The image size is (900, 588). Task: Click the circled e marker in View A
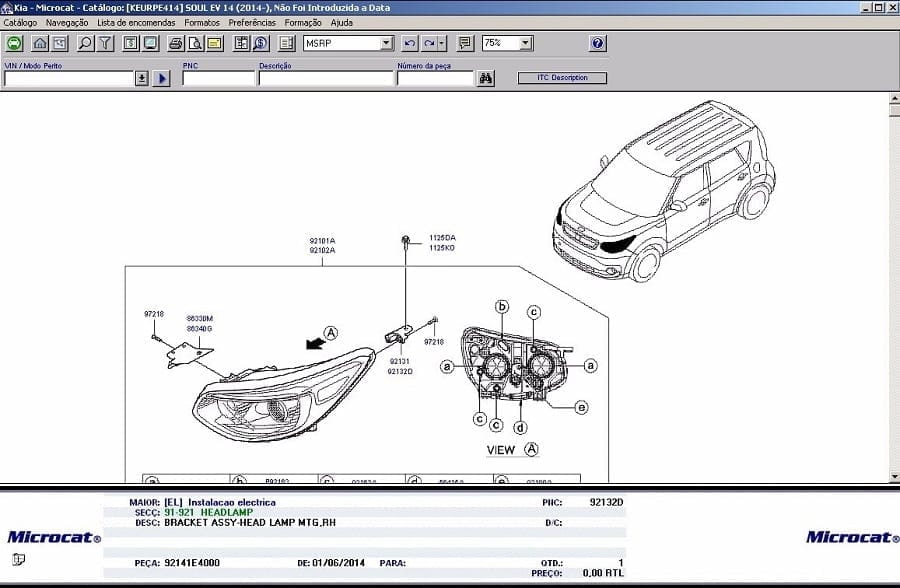581,407
